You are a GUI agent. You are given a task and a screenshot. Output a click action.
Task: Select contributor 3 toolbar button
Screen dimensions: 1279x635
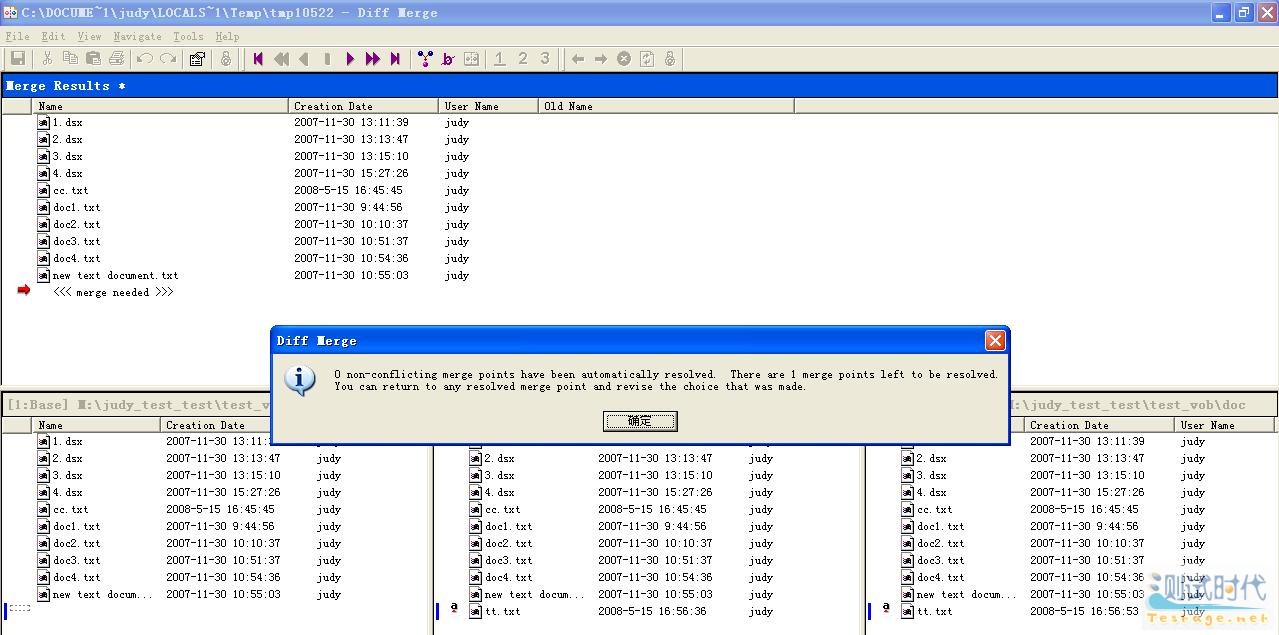tap(545, 59)
